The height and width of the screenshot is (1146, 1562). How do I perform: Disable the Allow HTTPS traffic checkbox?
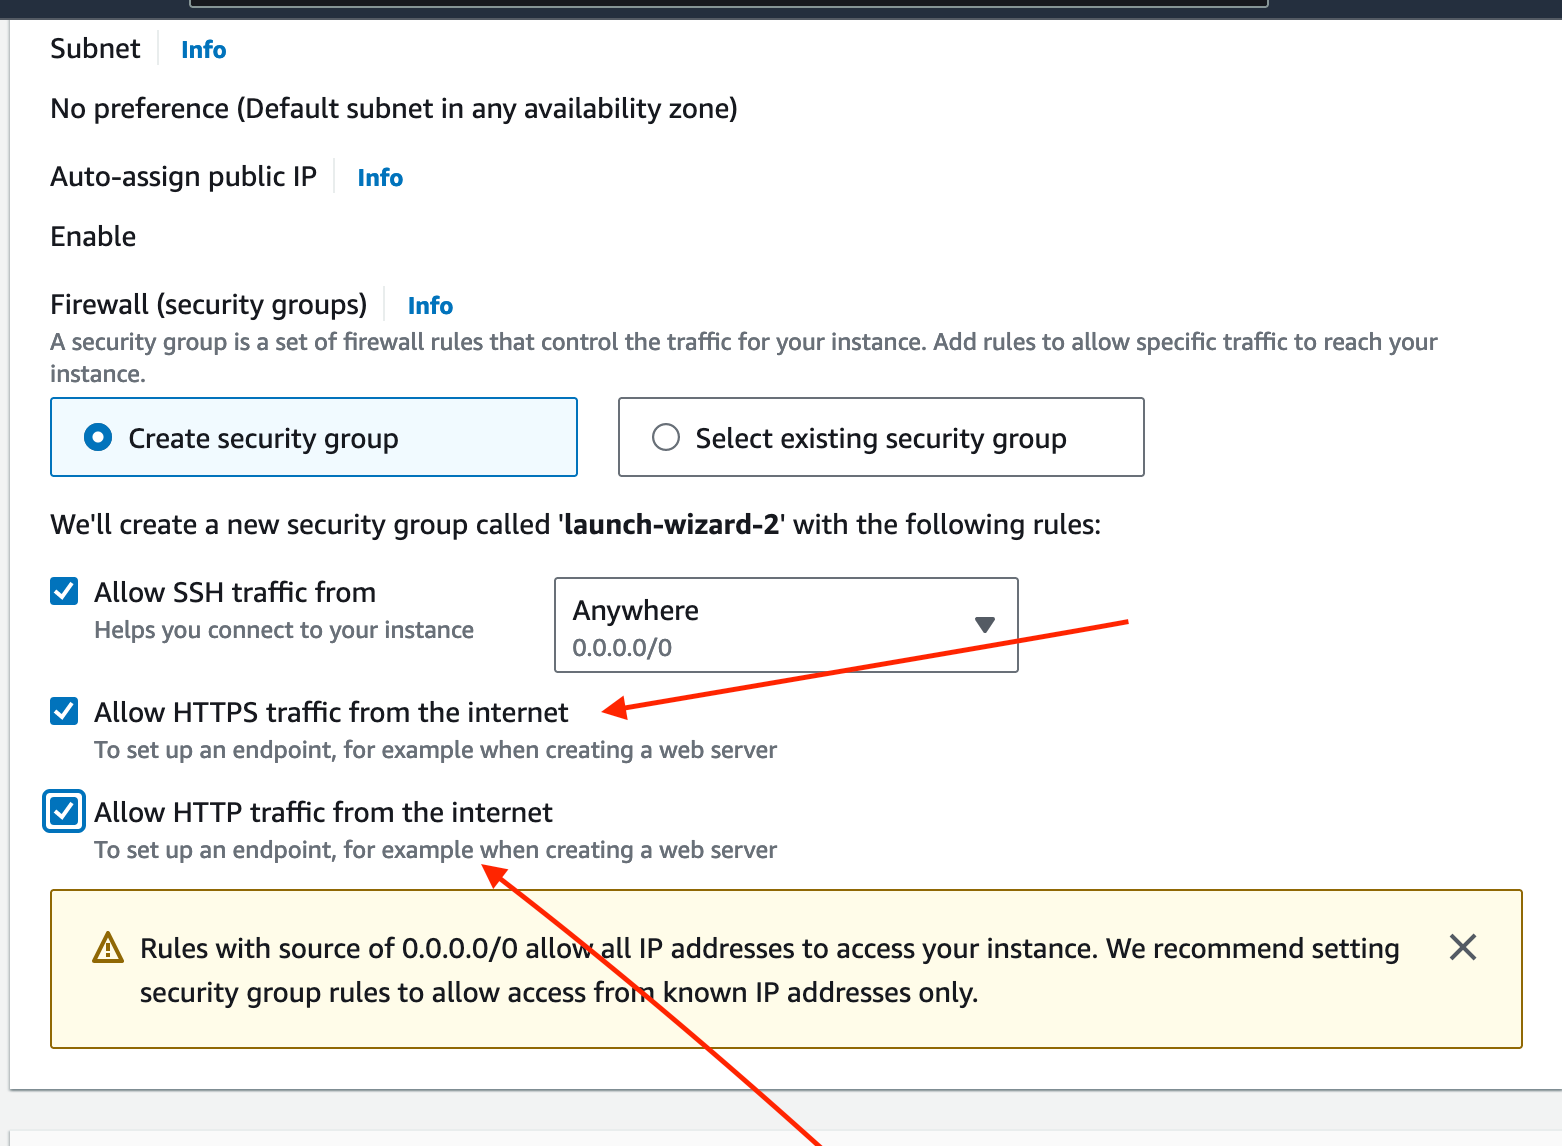pyautogui.click(x=64, y=711)
